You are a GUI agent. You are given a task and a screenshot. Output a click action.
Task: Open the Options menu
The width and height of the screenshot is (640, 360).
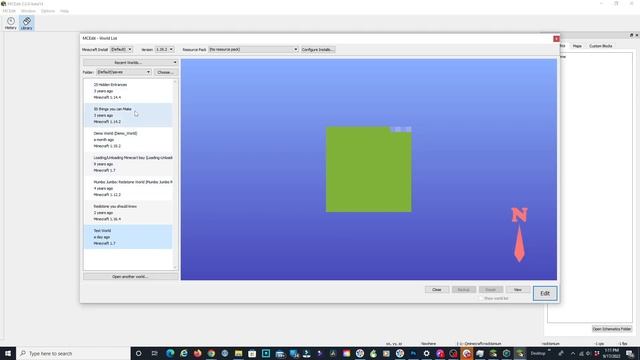tap(48, 11)
